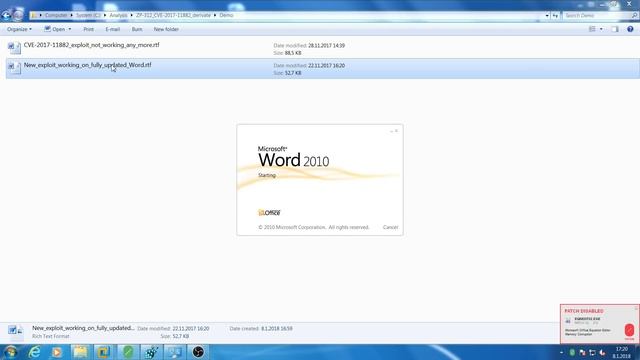Select file New_exploit_working_on_fully_updated_Word.rtf

(x=87, y=65)
